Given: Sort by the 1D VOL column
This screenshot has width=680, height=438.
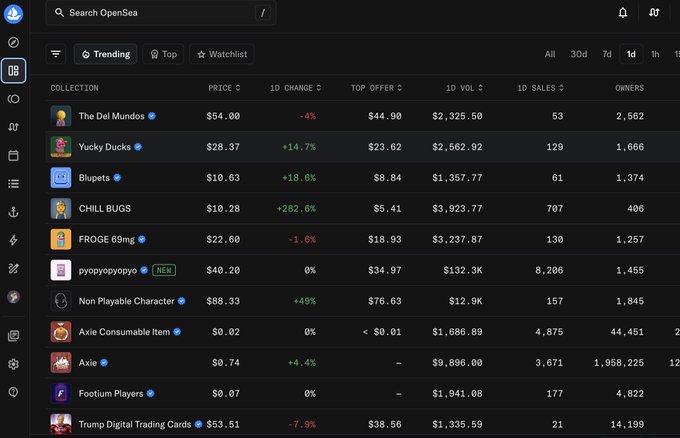Looking at the screenshot, I should click(464, 88).
